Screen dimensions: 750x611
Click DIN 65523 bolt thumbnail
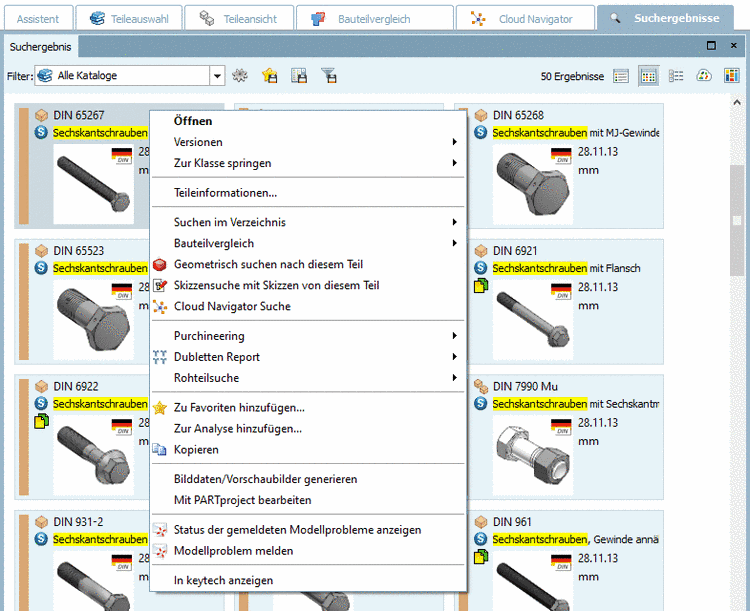94,320
